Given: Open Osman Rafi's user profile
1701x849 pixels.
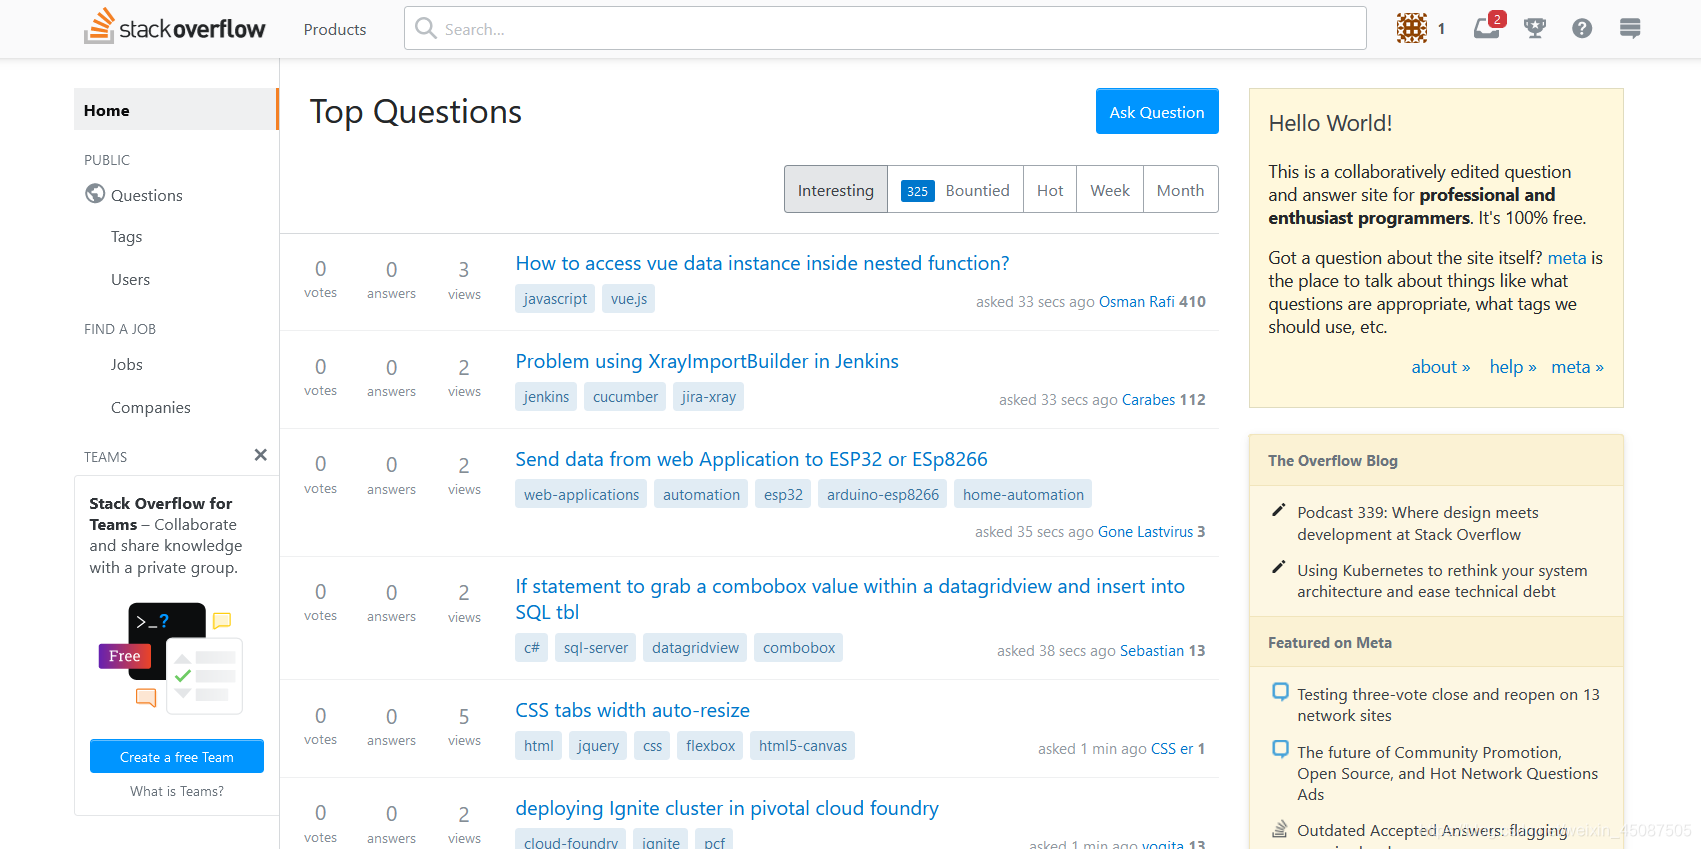Looking at the screenshot, I should coord(1136,302).
